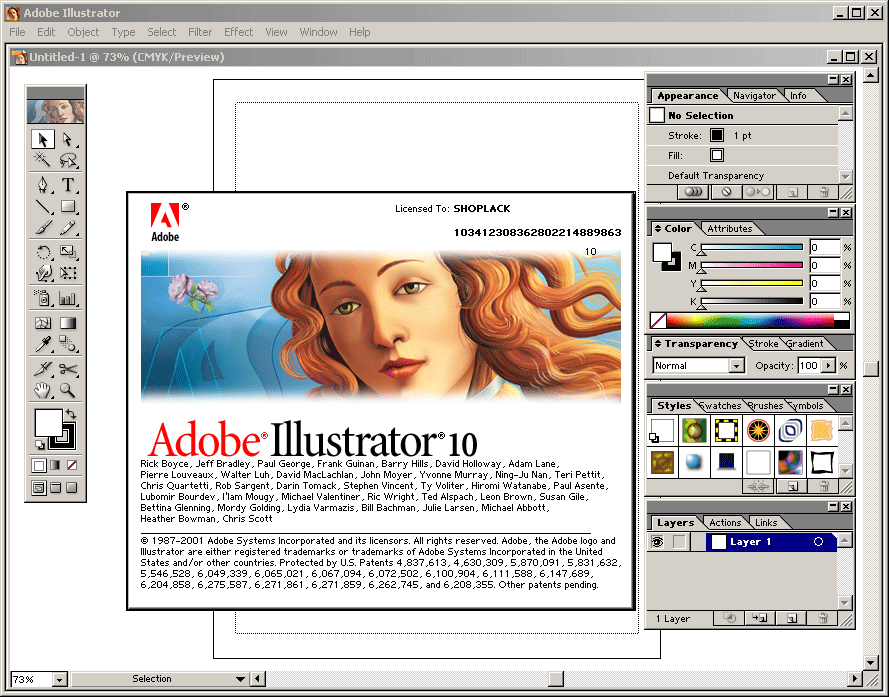The height and width of the screenshot is (697, 889).
Task: Open the Opacity slider arrow
Action: coord(828,366)
